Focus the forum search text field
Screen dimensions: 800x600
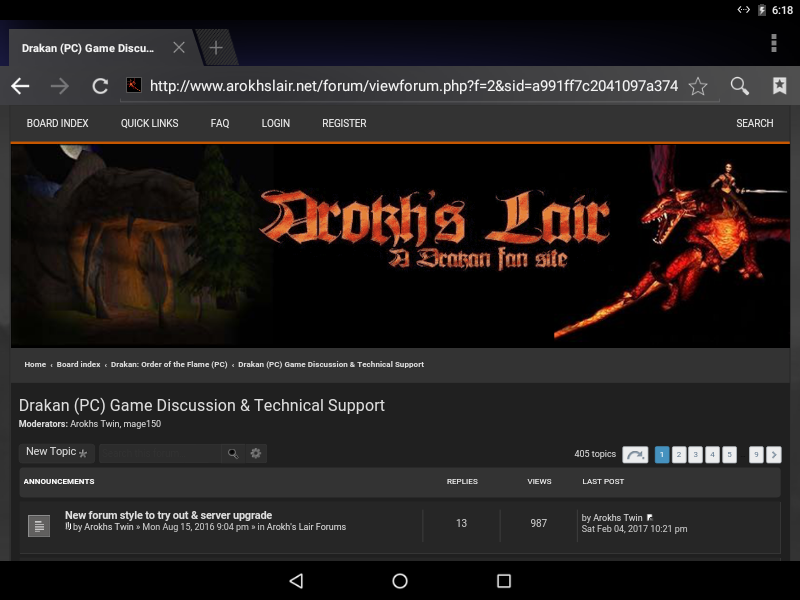pyautogui.click(x=160, y=453)
